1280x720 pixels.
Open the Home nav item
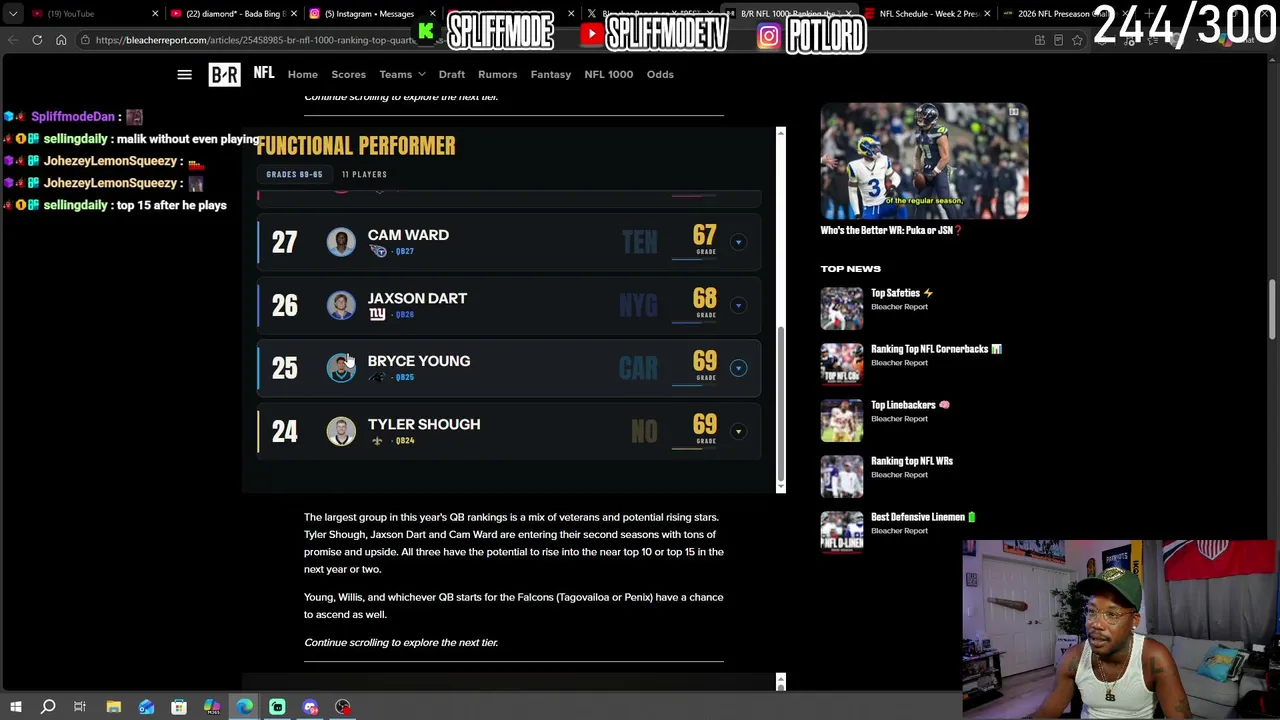(x=303, y=74)
